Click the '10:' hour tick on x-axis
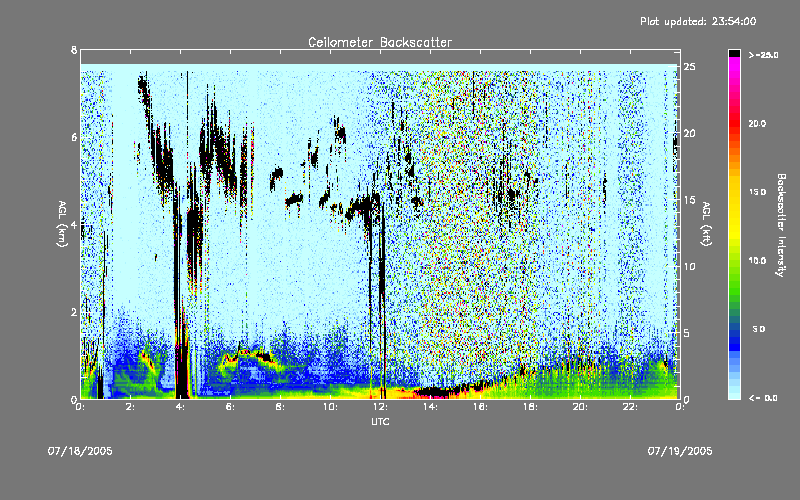 (330, 407)
